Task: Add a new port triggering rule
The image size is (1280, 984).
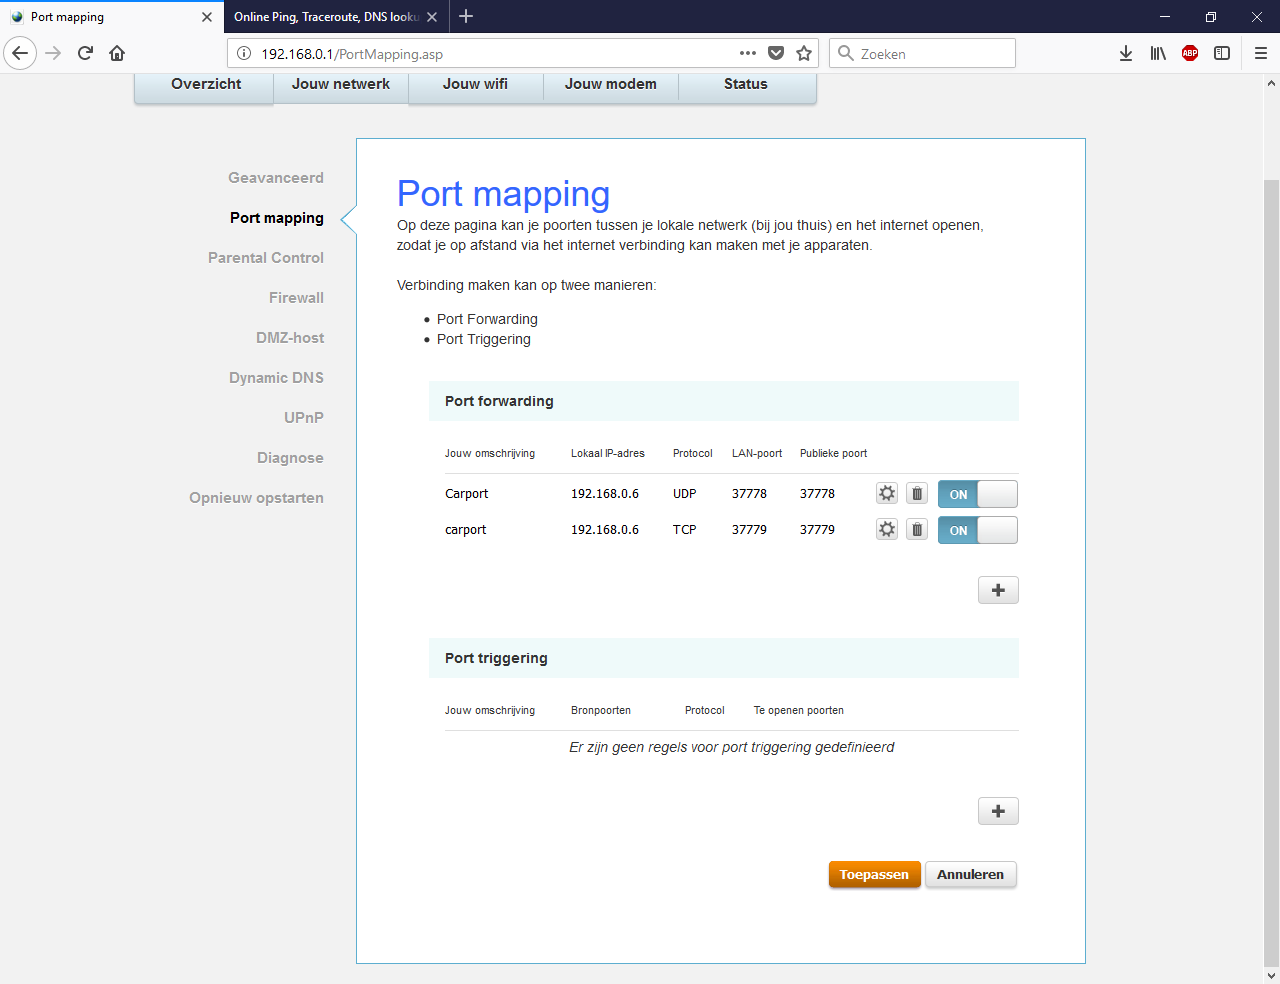Action: (998, 811)
